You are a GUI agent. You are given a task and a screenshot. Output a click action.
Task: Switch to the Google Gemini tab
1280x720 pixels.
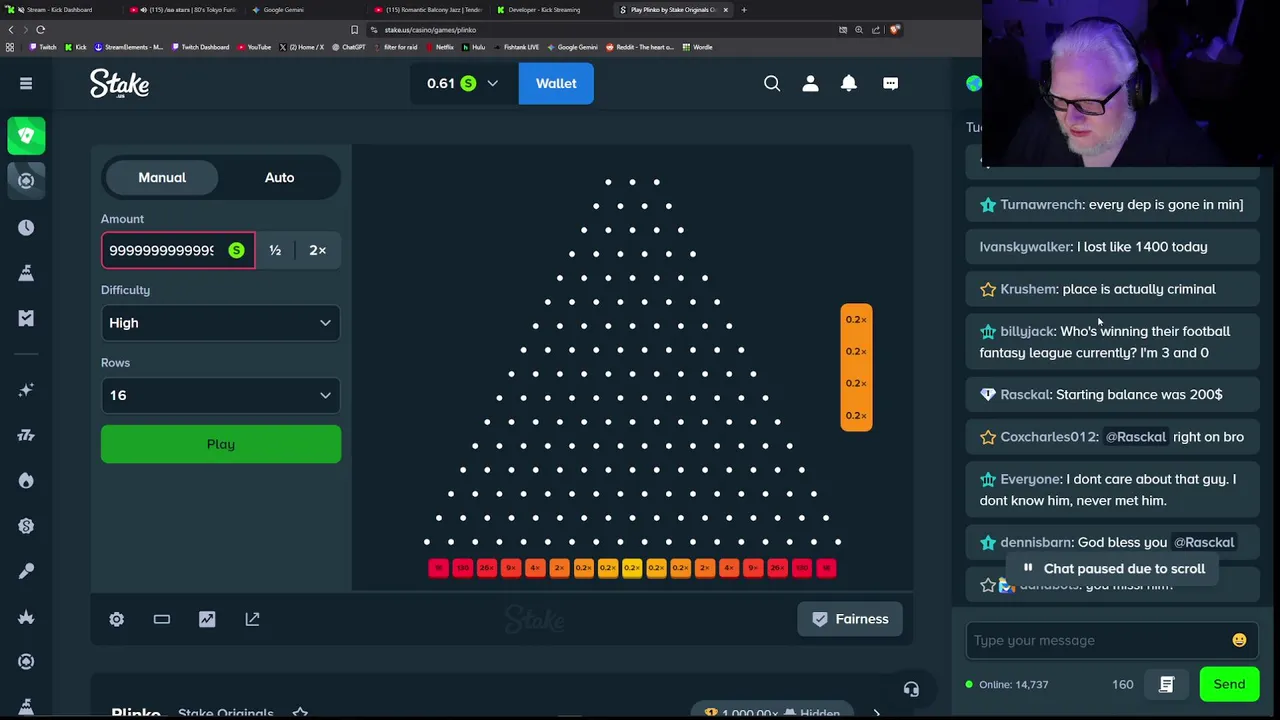coord(306,10)
